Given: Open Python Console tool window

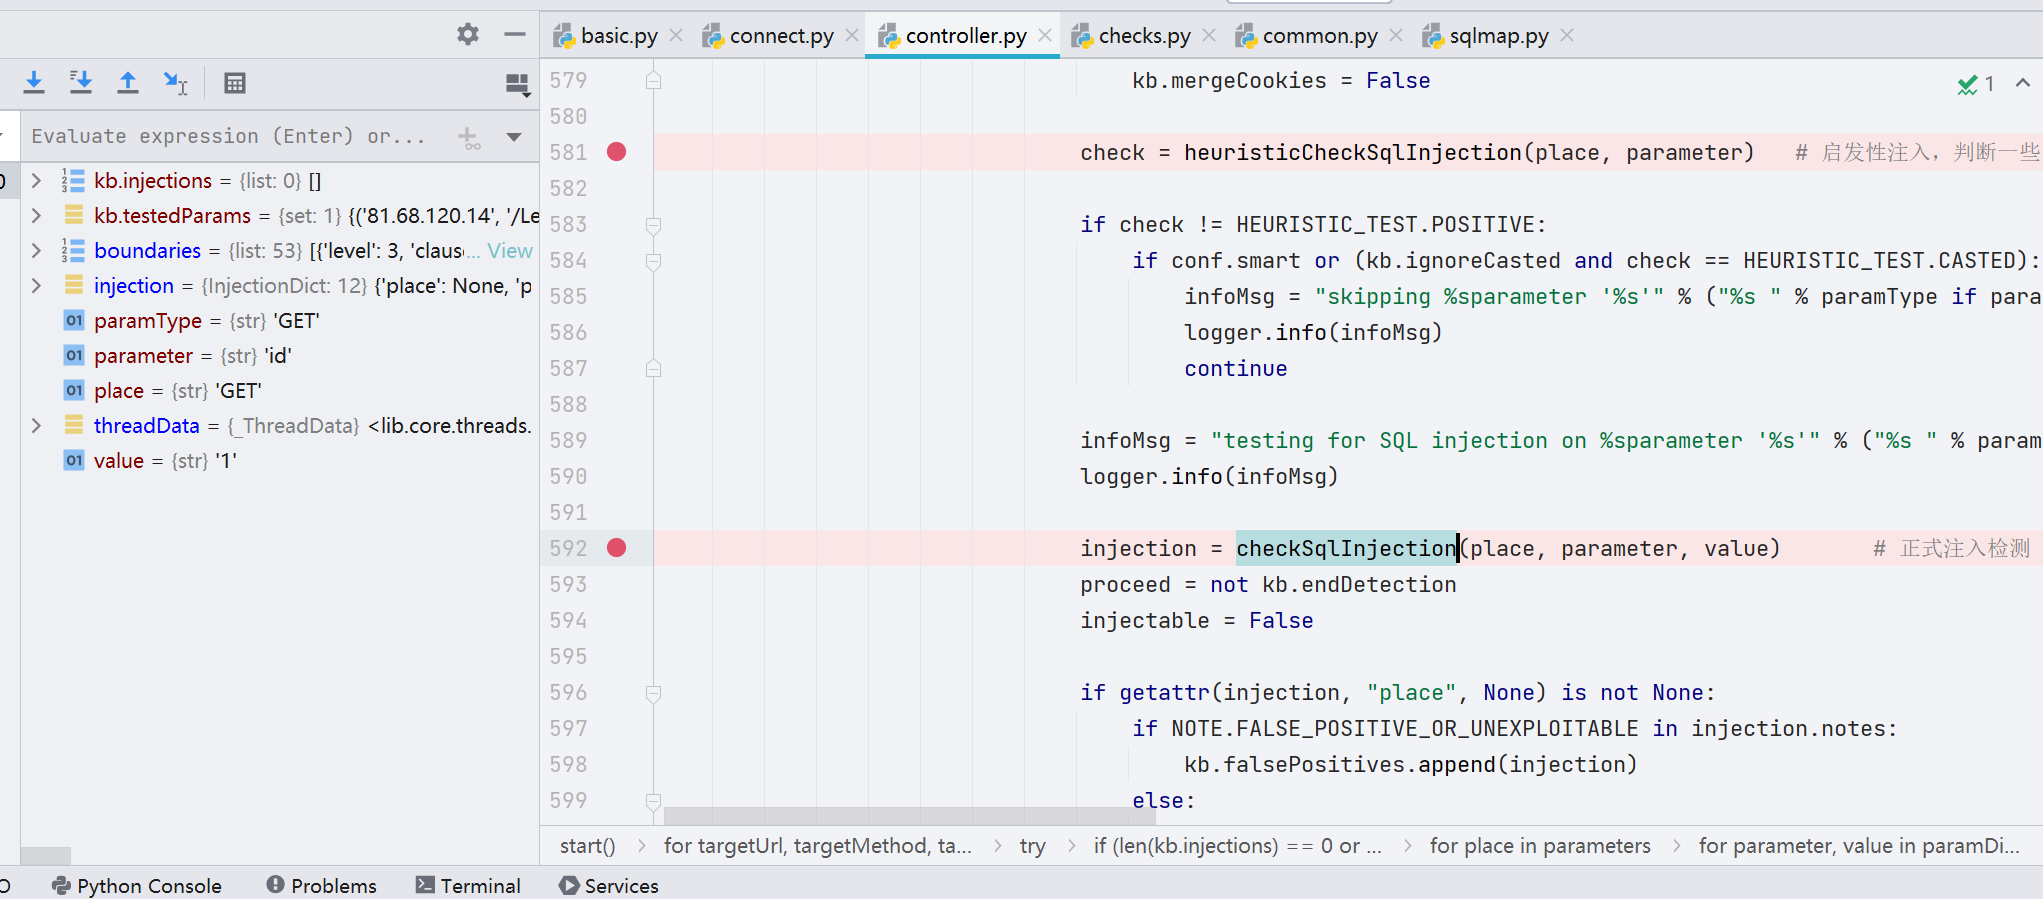Looking at the screenshot, I should click(136, 886).
